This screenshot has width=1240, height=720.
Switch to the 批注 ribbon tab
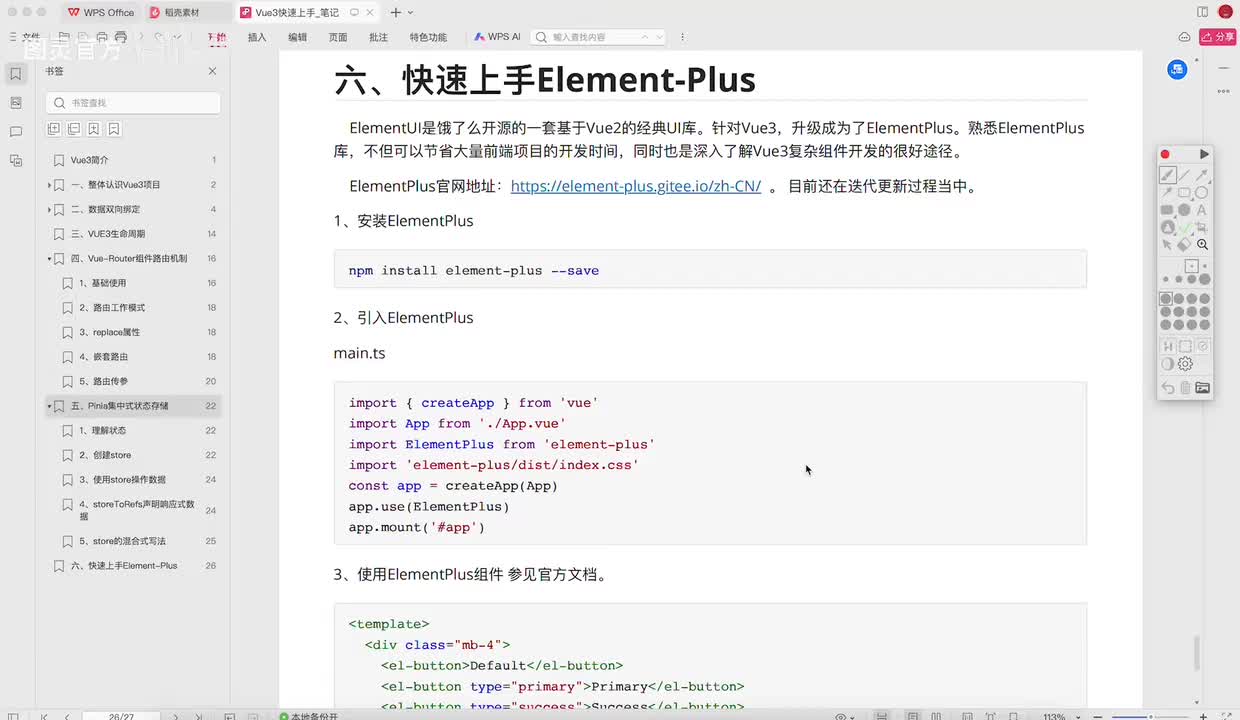(x=378, y=37)
